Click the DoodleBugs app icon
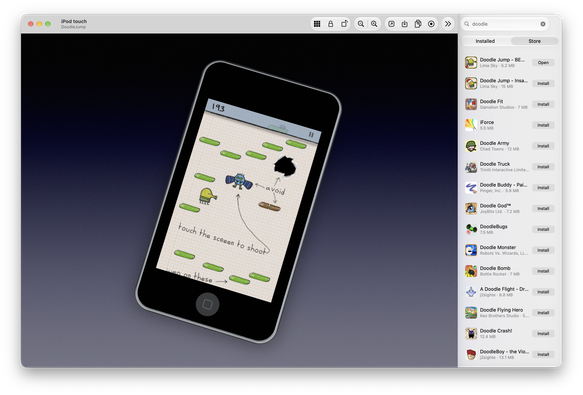583x395 pixels. pos(471,229)
